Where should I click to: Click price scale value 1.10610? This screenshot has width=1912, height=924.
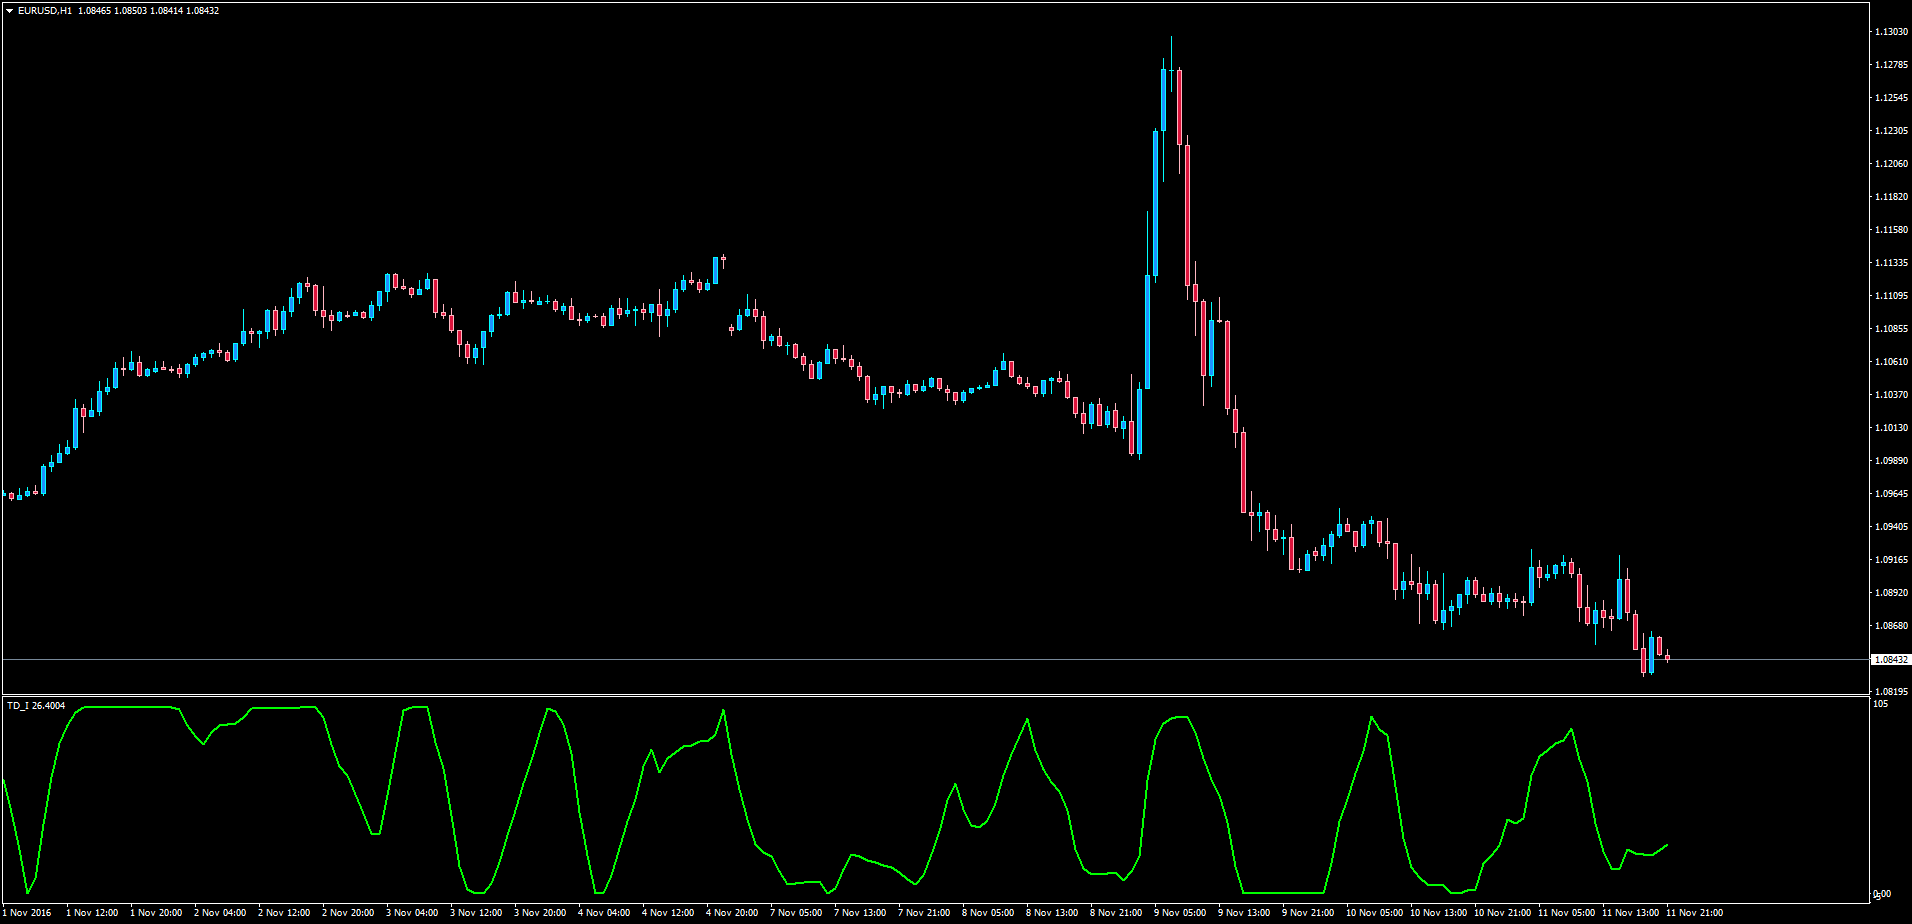[1892, 362]
